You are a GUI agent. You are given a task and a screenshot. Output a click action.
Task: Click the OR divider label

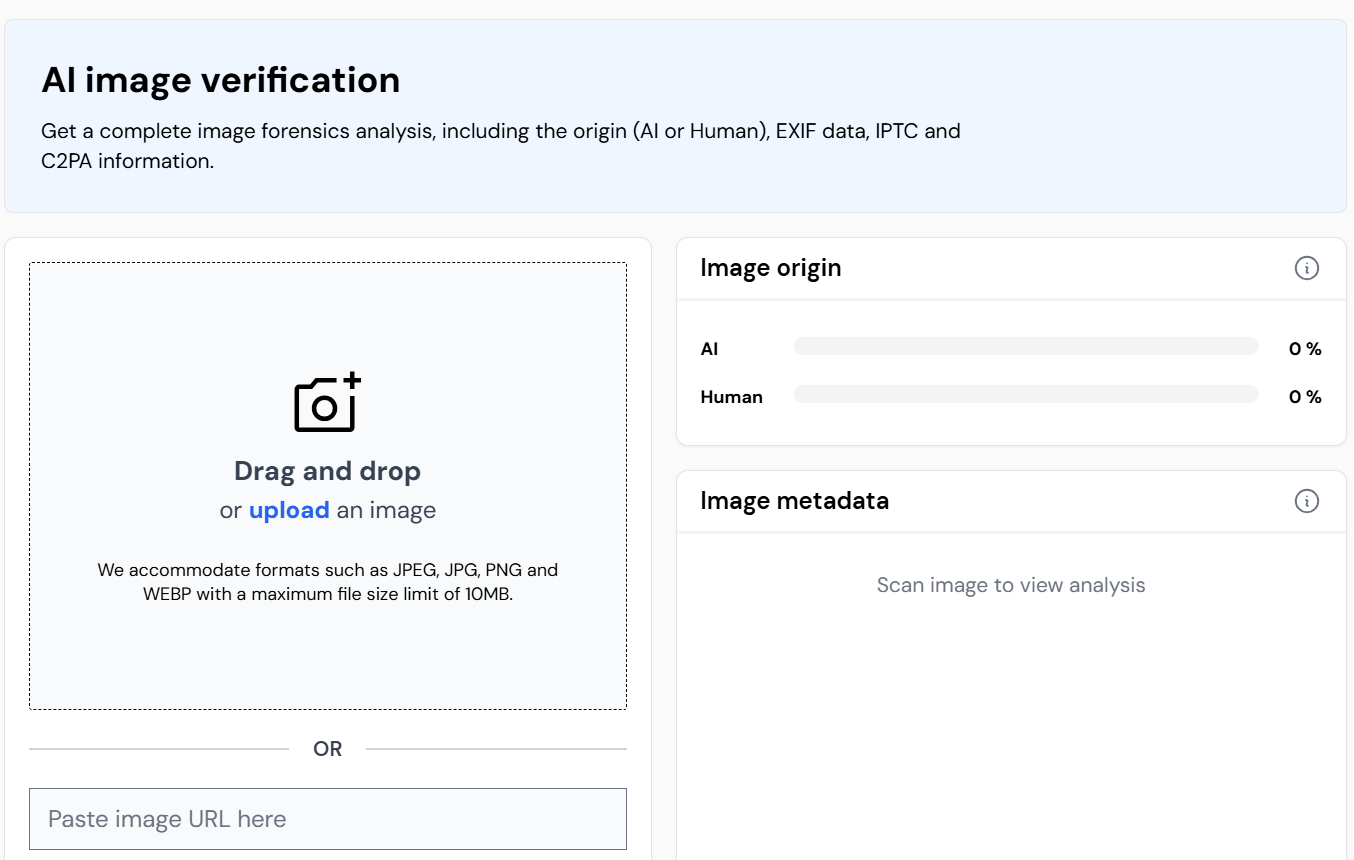[327, 749]
